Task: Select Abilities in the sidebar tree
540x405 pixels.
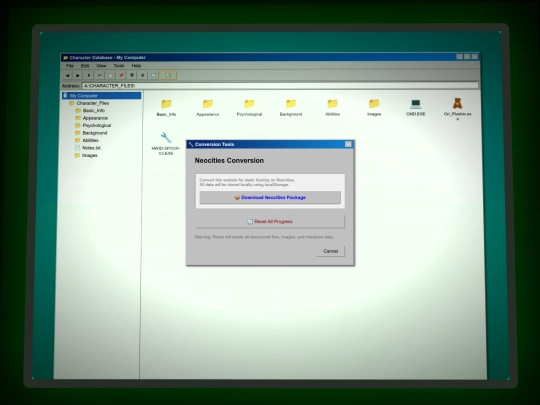Action: 87,141
